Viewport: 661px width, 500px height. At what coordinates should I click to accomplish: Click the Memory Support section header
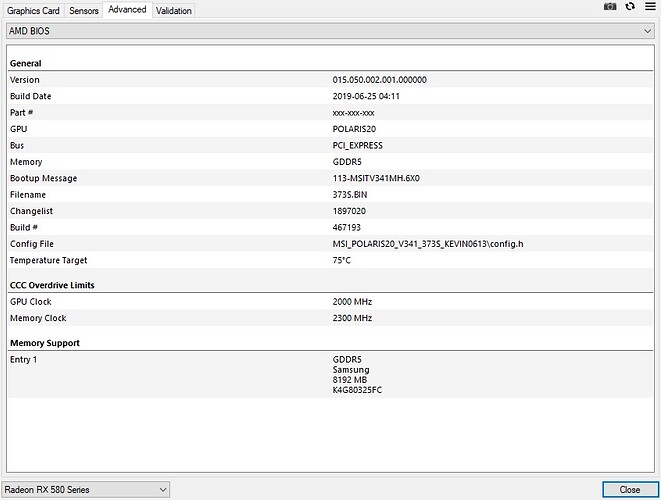pyautogui.click(x=45, y=343)
